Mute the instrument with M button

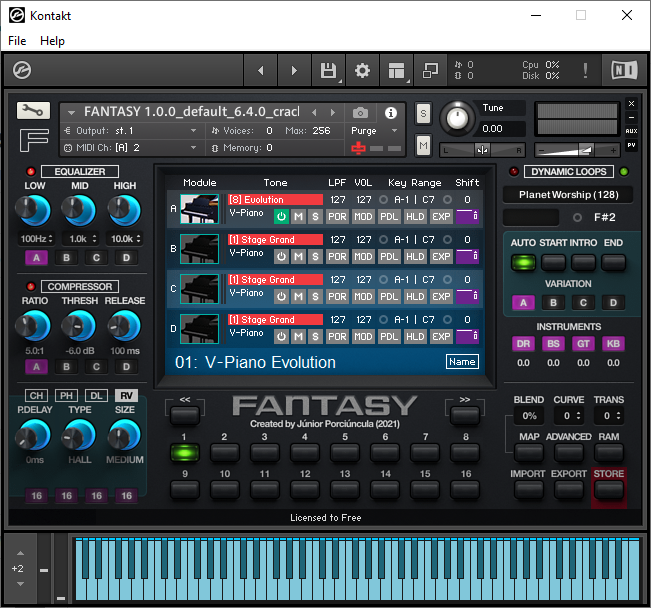[x=423, y=145]
